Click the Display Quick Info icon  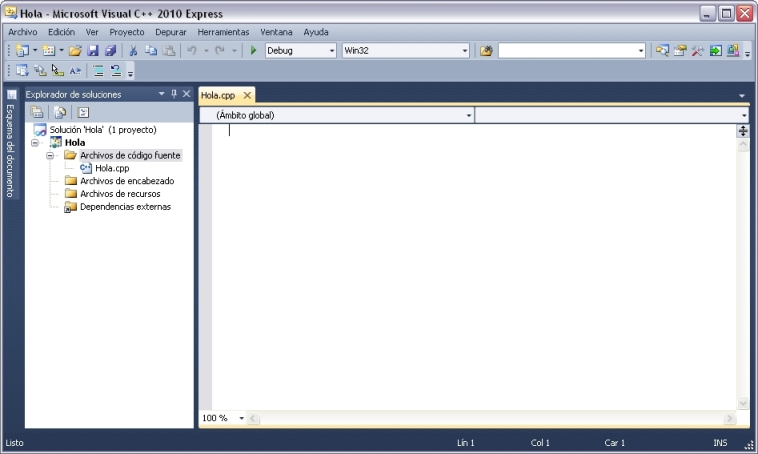(58, 71)
